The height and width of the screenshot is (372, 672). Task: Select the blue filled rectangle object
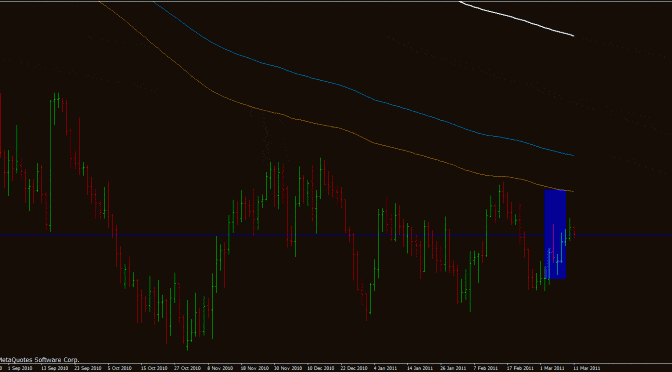click(555, 234)
